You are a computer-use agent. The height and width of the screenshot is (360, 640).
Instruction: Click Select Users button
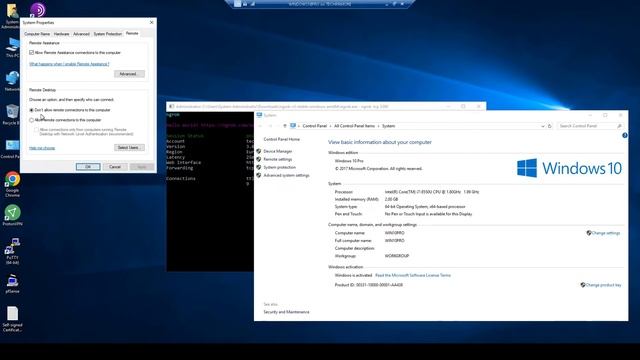pyautogui.click(x=129, y=147)
